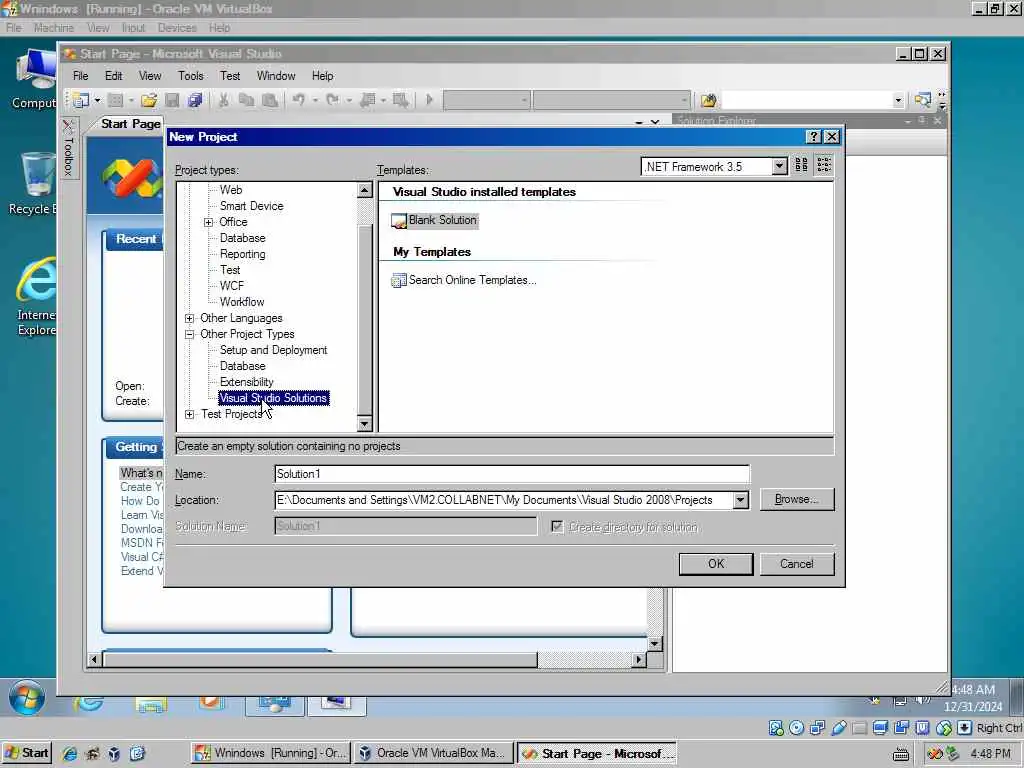
Task: Click the Add New Item toolbar icon
Action: coord(116,100)
